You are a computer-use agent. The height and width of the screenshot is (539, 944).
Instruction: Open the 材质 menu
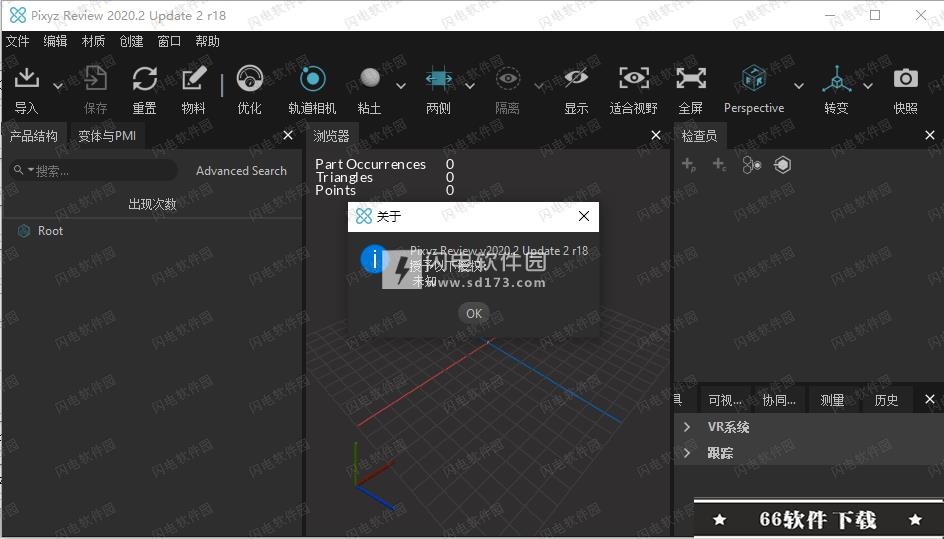coord(93,41)
